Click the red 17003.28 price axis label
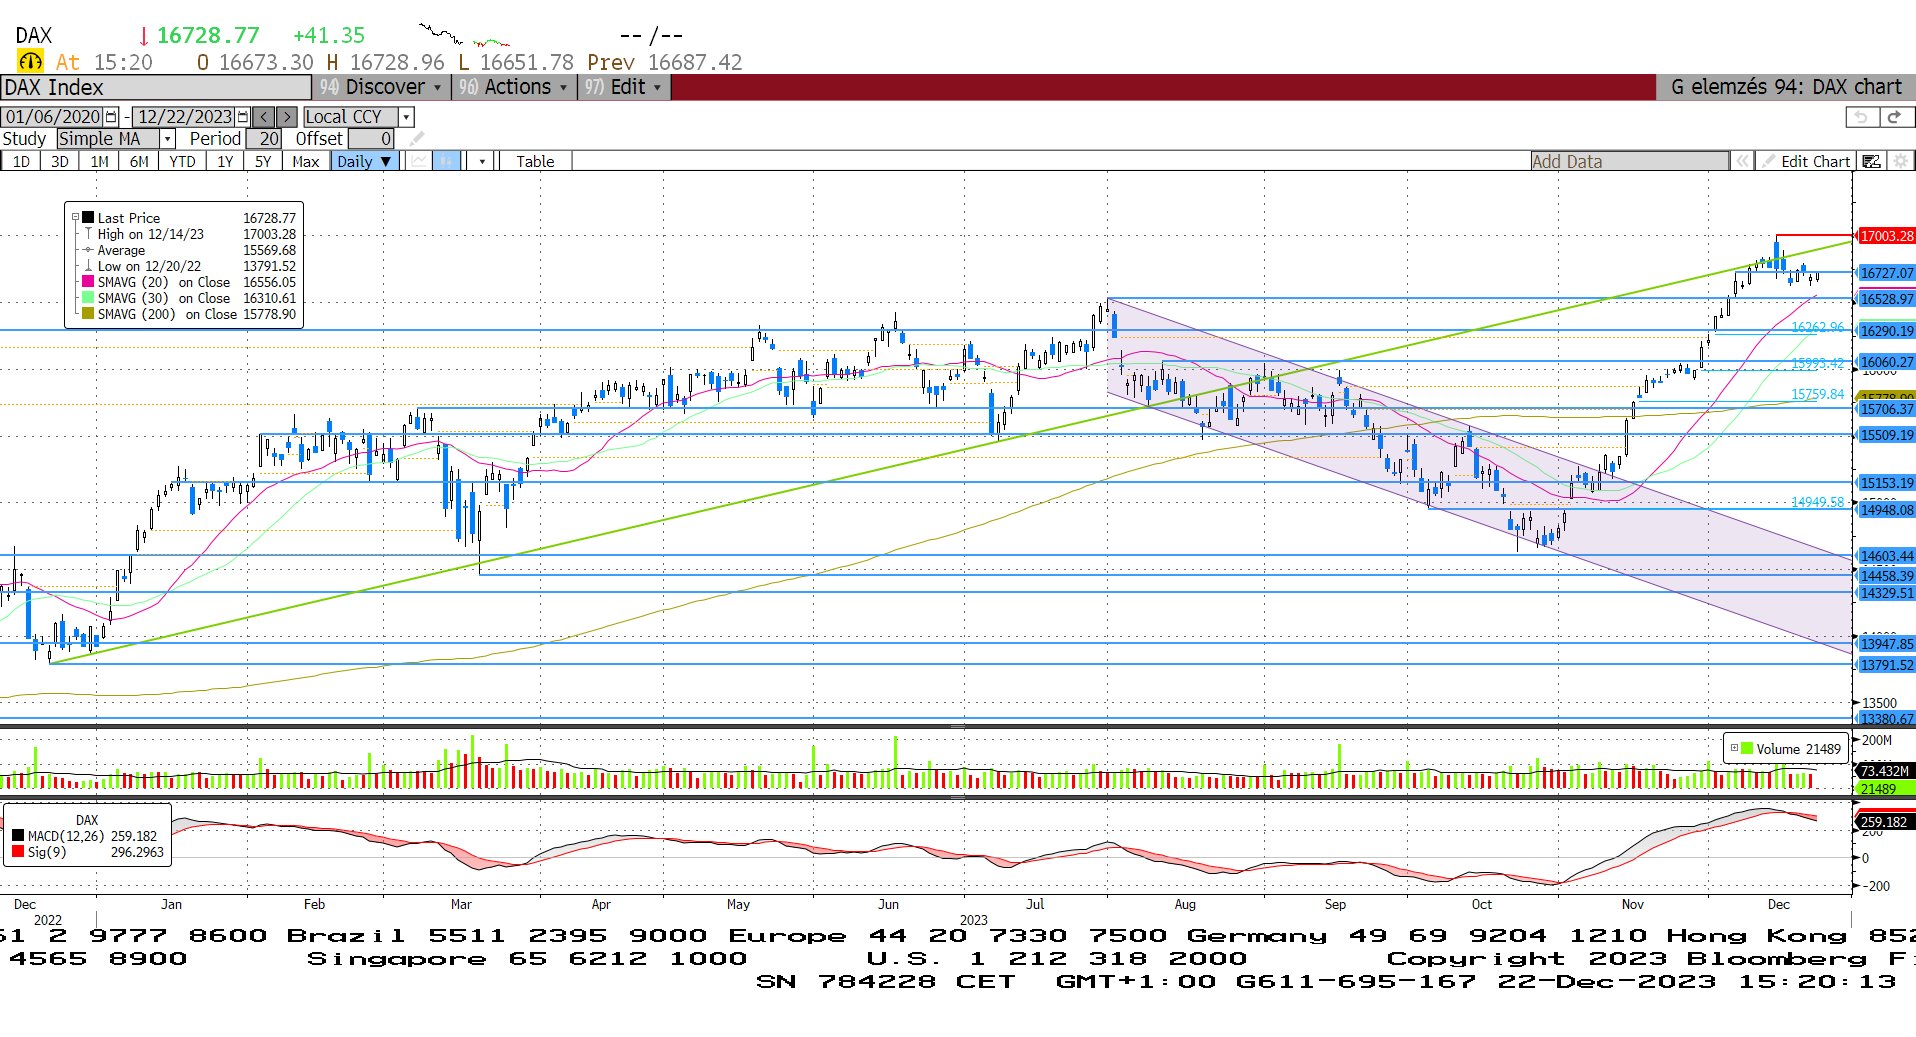Screen dimensions: 1916x1037 click(1886, 236)
